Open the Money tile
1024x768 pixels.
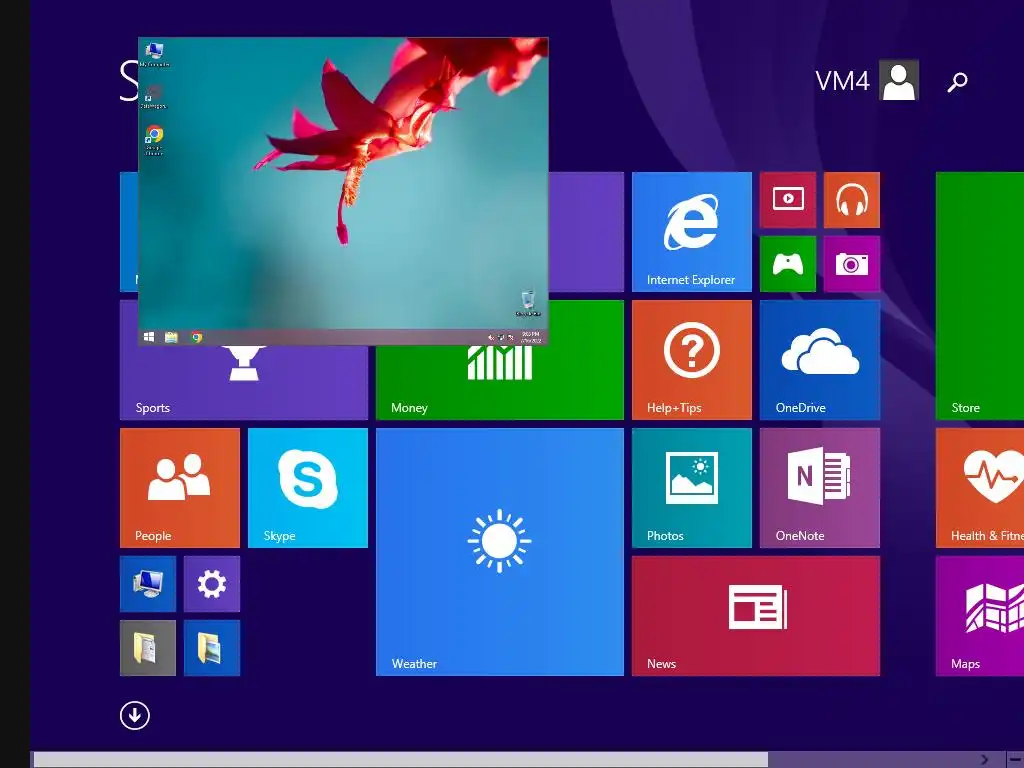(x=500, y=385)
